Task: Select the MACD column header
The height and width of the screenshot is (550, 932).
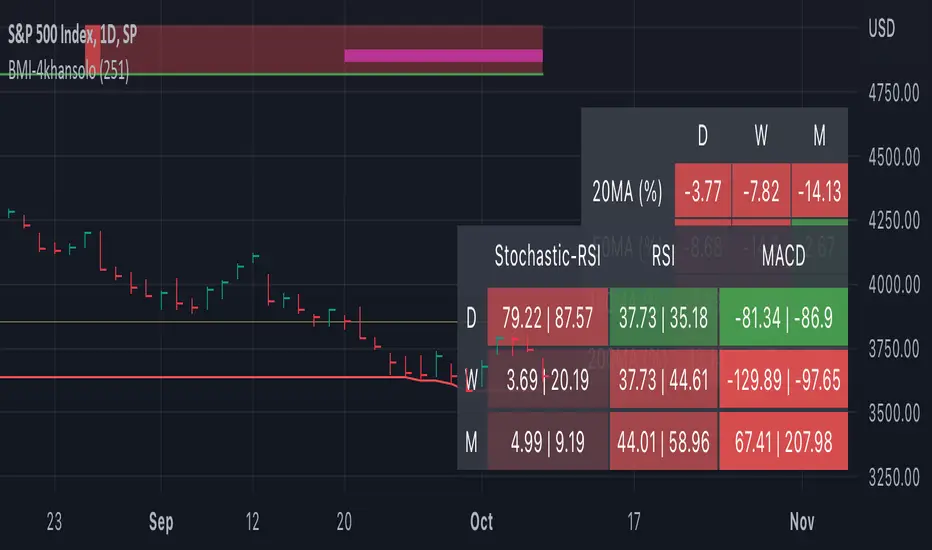Action: (782, 257)
